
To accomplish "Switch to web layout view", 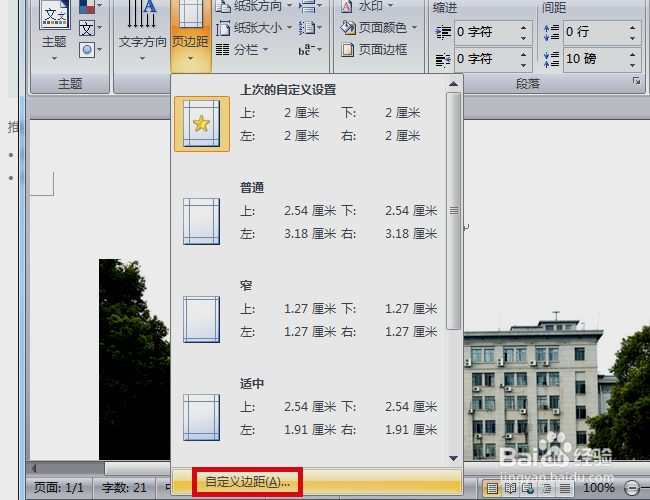I will click(x=528, y=488).
